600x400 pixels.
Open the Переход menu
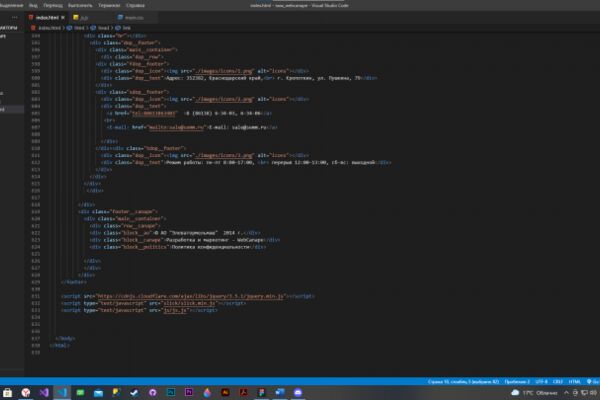(x=53, y=5)
